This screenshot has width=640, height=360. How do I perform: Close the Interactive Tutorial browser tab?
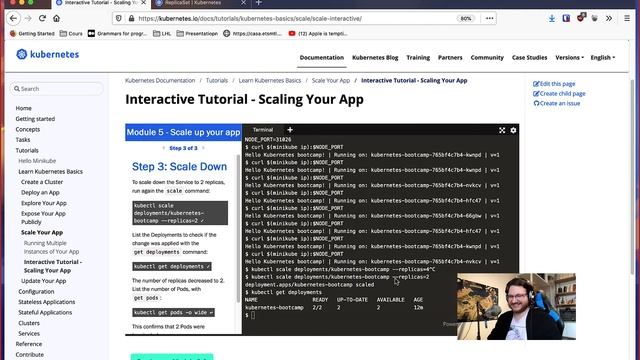[143, 3]
